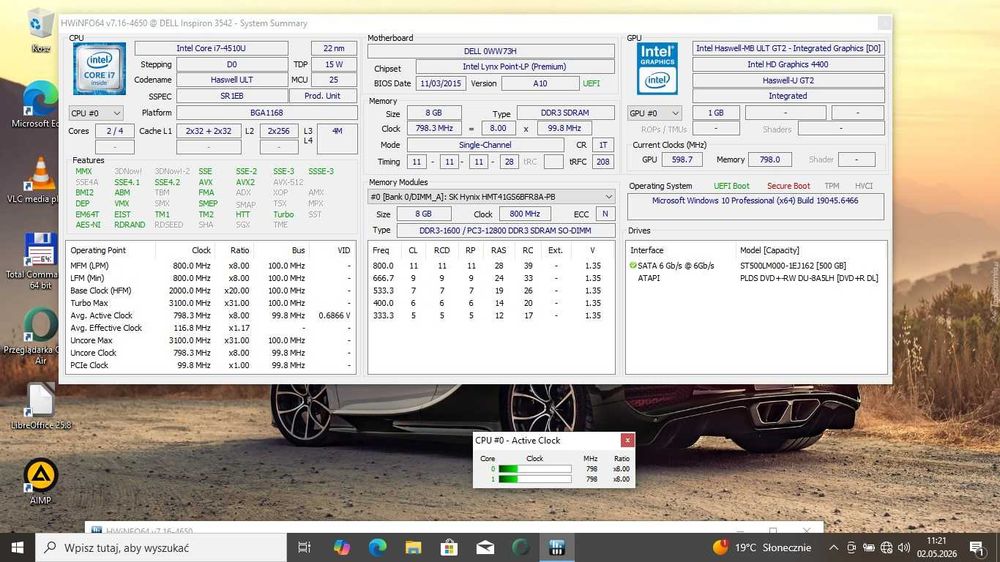Viewport: 1000px width, 562px height.
Task: Open network settings tray icon
Action: pyautogui.click(x=886, y=547)
